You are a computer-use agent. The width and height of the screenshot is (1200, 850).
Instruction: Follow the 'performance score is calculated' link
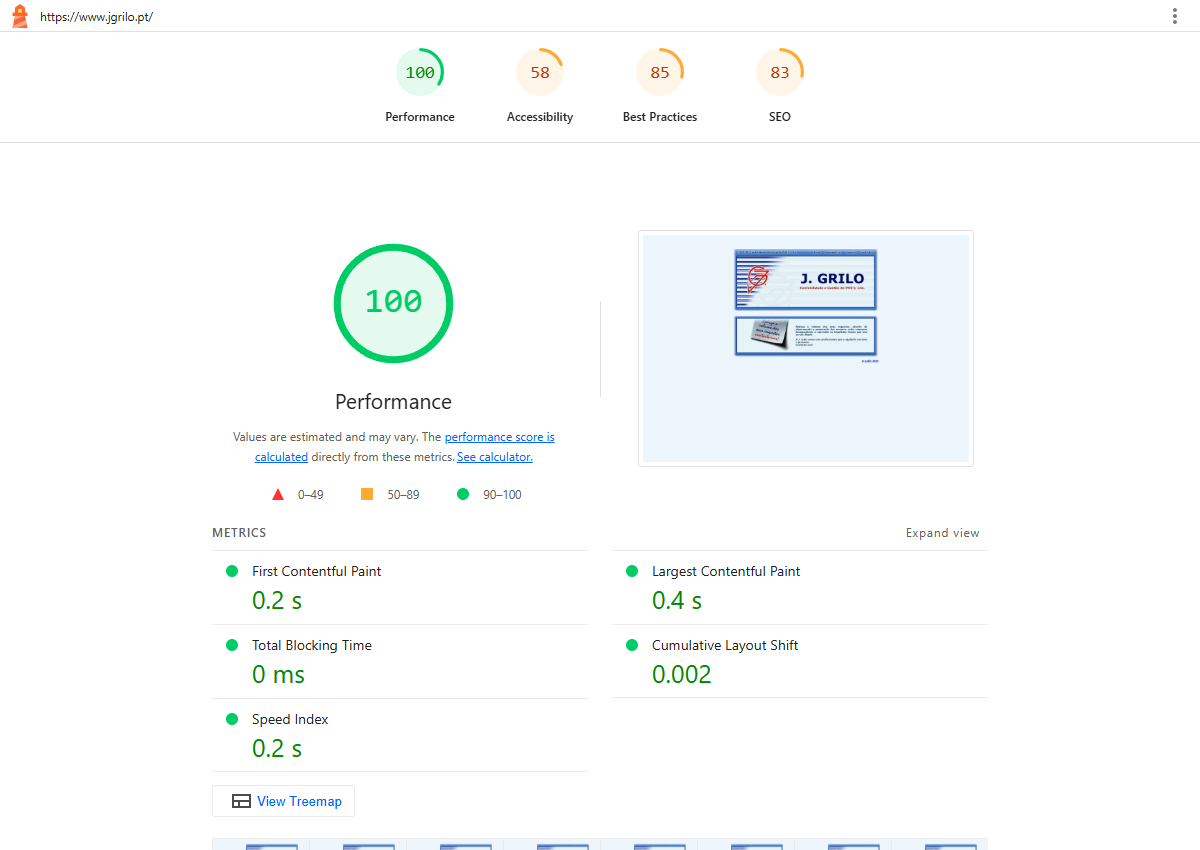(405, 447)
